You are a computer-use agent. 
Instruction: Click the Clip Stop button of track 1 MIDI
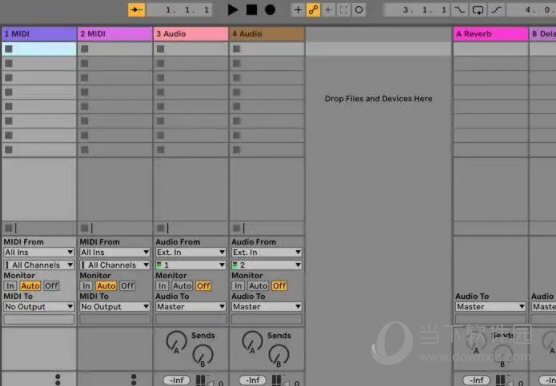pos(9,228)
